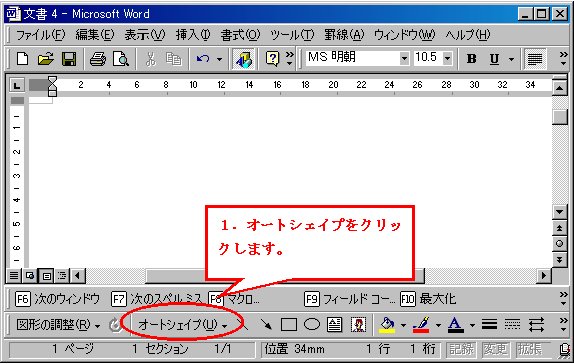Open the 図形の調整 menu
The image size is (574, 364).
tap(58, 324)
